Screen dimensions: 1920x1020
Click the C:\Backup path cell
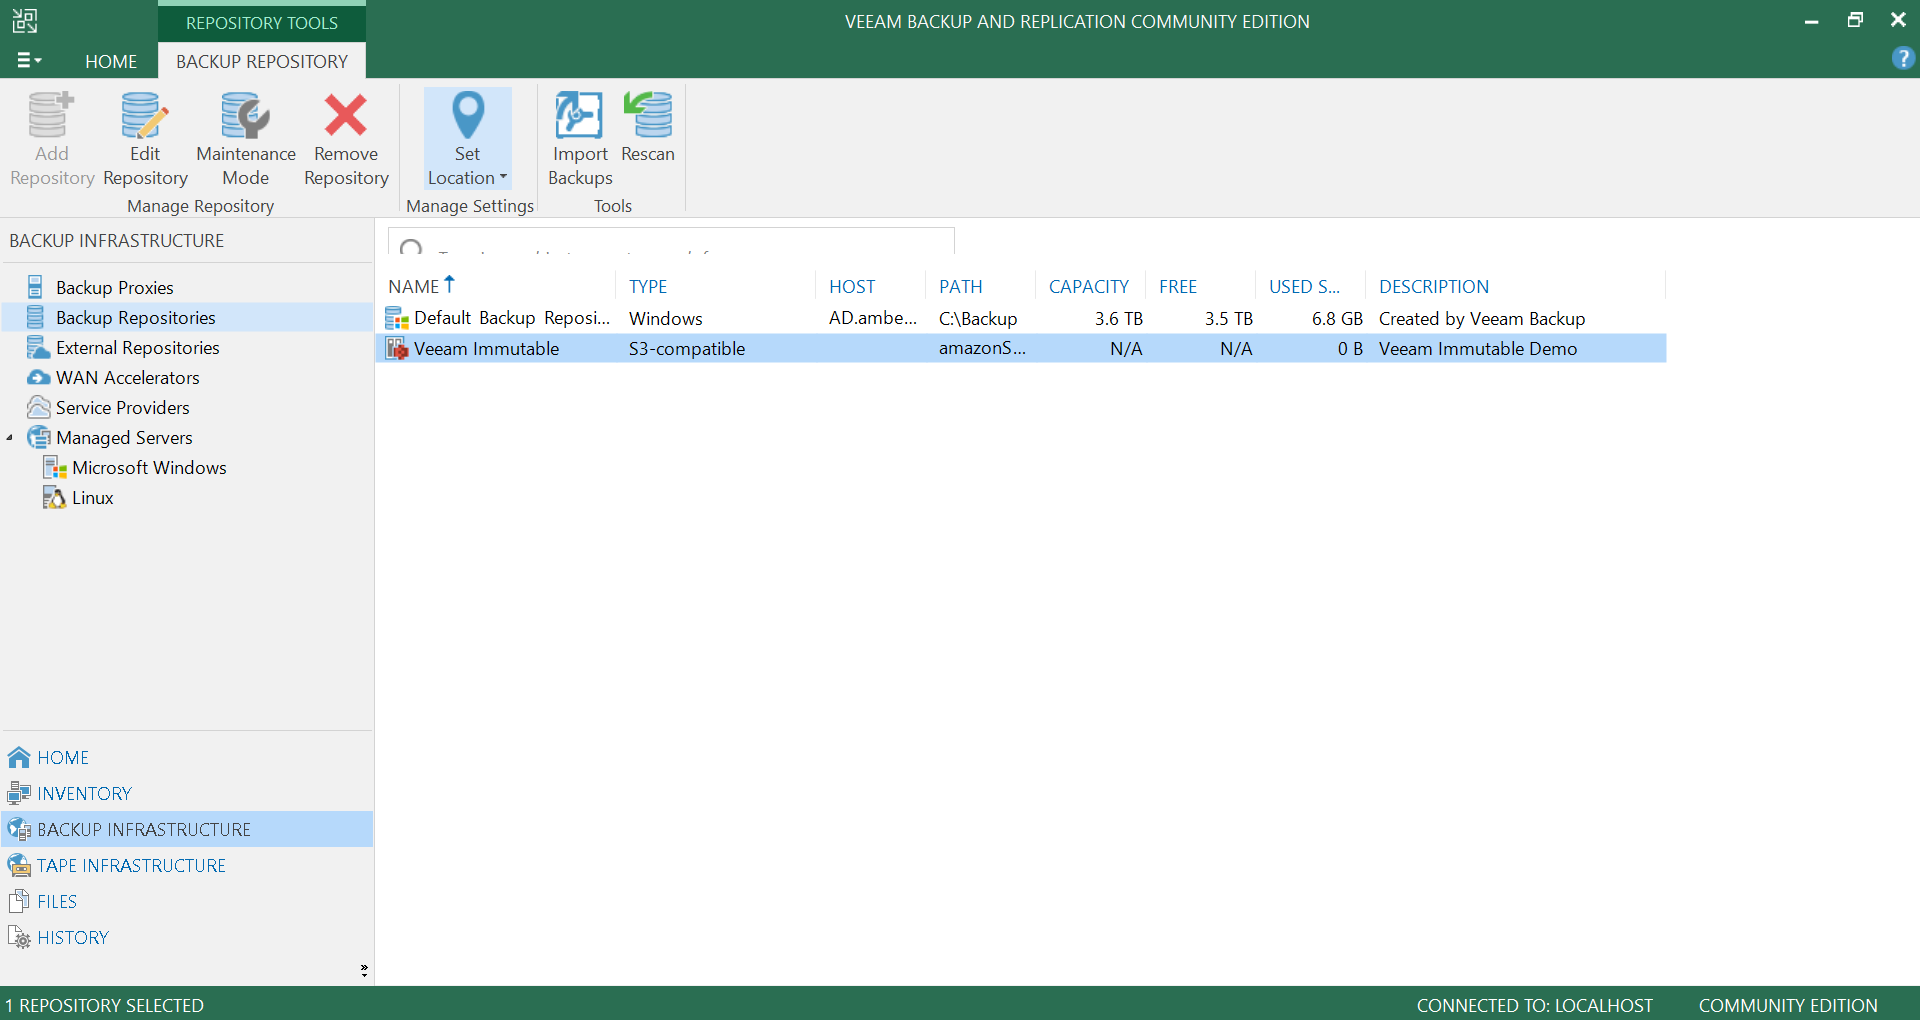(978, 319)
